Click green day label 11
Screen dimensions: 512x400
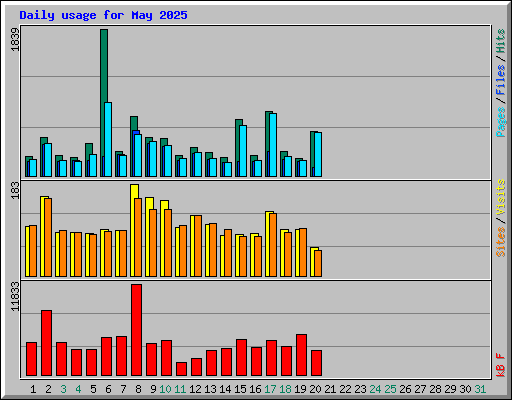180,389
